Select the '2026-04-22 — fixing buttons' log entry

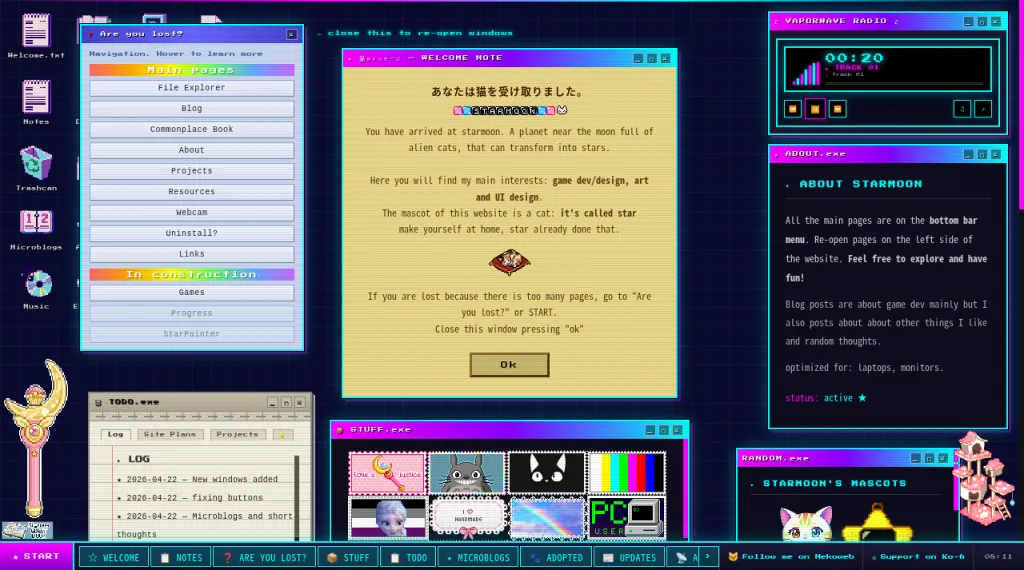pyautogui.click(x=195, y=498)
